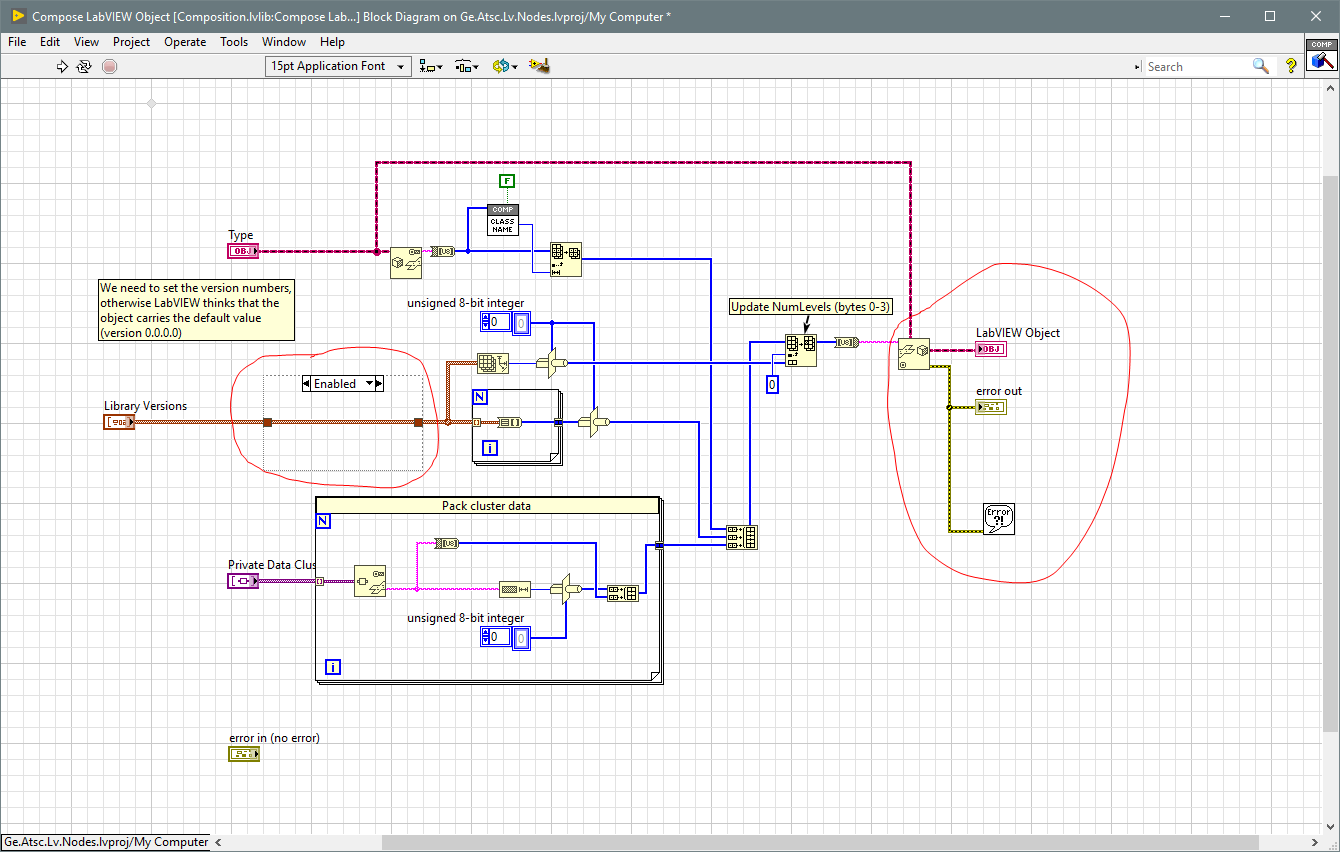Click the Context Help question mark icon
The width and height of the screenshot is (1340, 852).
point(1290,66)
